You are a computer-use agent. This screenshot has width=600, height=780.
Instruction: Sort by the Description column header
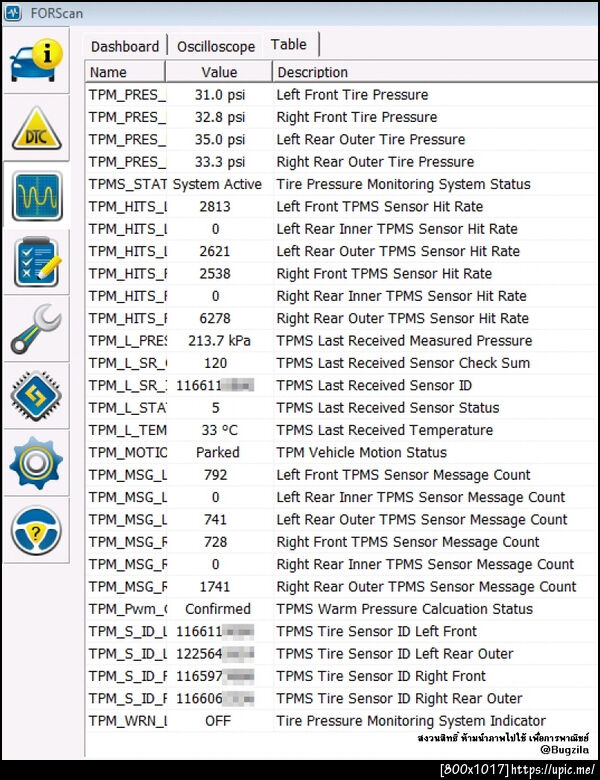click(435, 72)
